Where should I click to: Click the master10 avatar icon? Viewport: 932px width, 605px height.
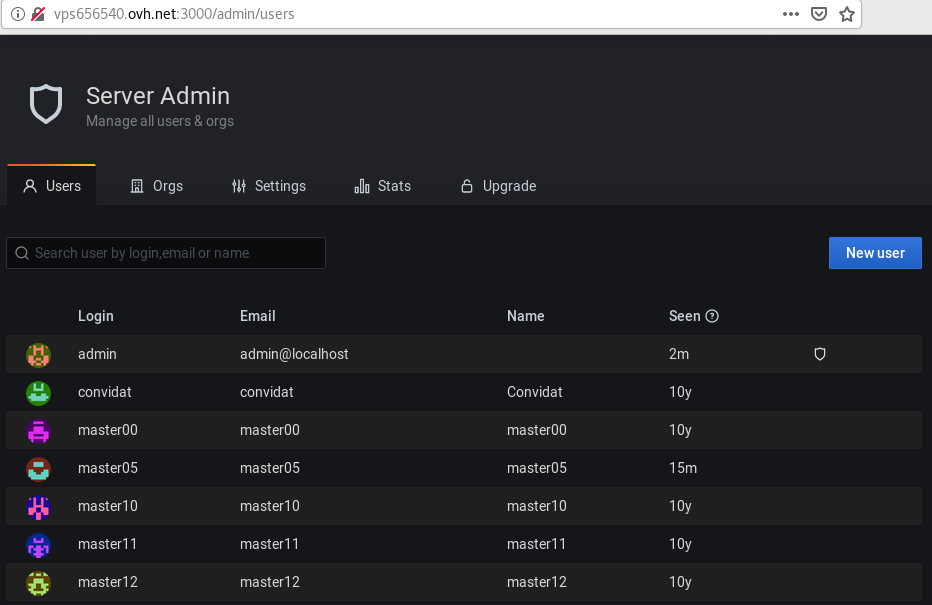(39, 507)
